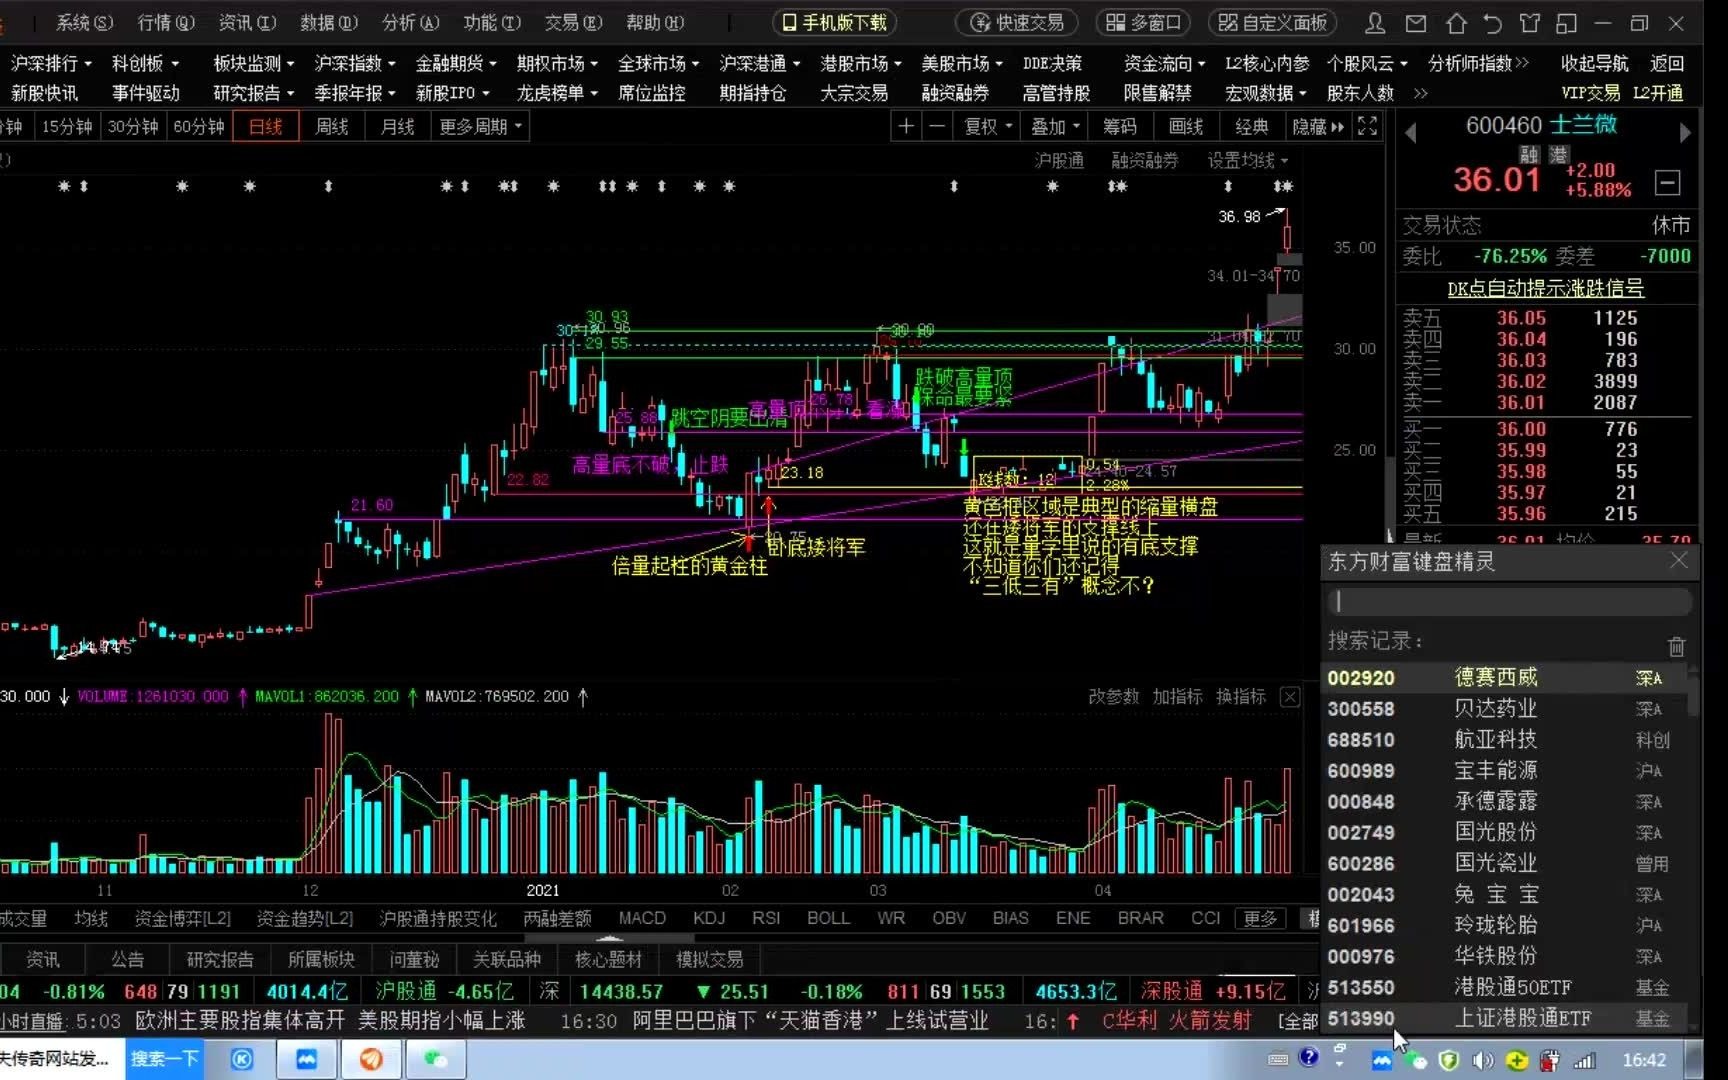Click 收起导航 button
Image resolution: width=1728 pixels, height=1080 pixels.
(x=1594, y=63)
